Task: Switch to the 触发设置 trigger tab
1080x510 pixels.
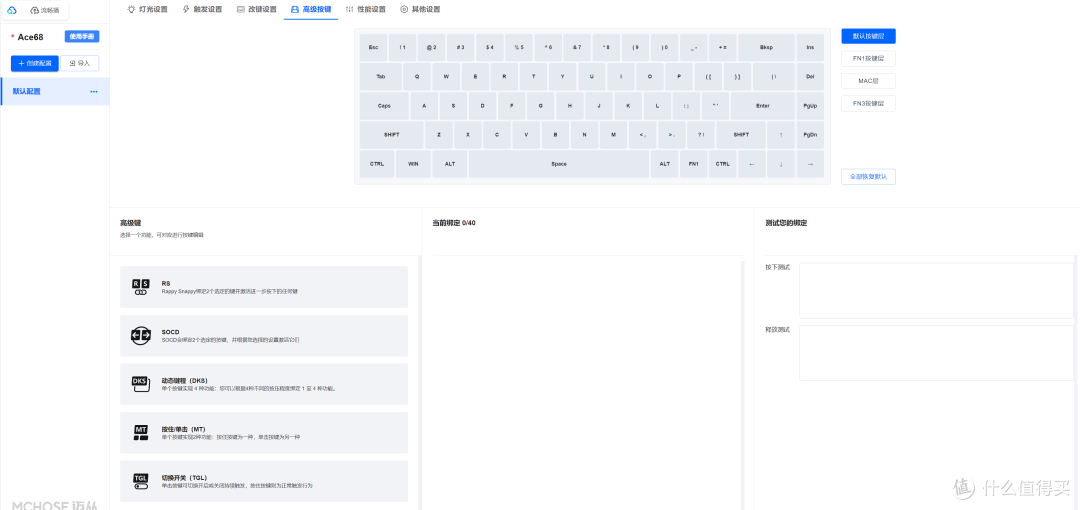Action: click(x=202, y=10)
